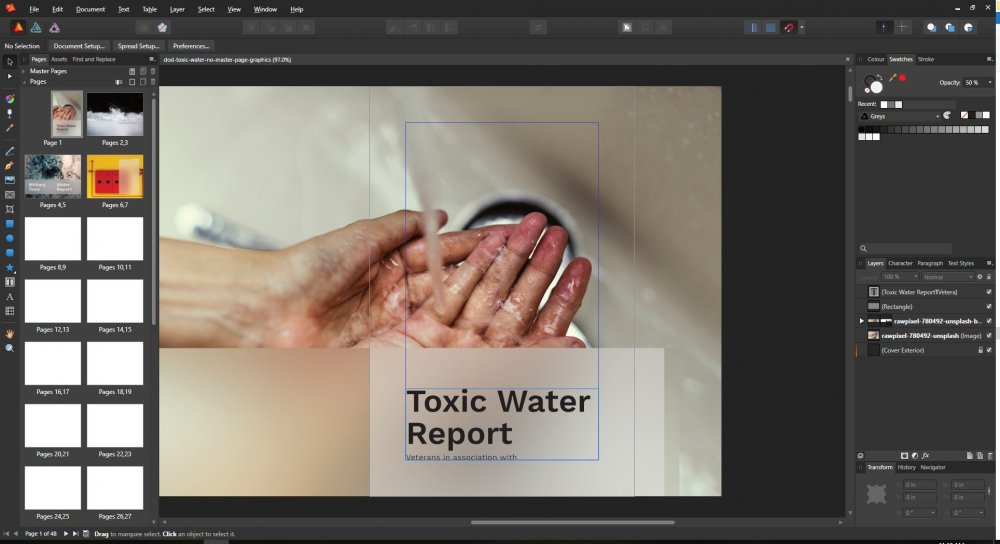Click the colour picker eyedropper in Swatches

(893, 76)
